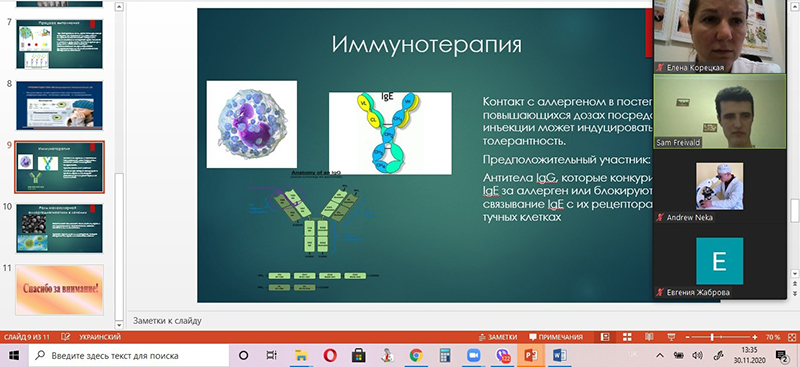The height and width of the screenshot is (367, 800).
Task: Click the spell check icon in status bar
Action: pyautogui.click(x=65, y=337)
